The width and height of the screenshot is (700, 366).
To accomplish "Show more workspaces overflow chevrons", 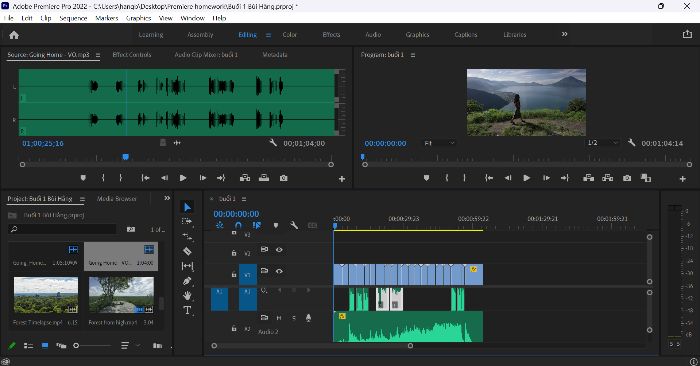I will pos(565,34).
